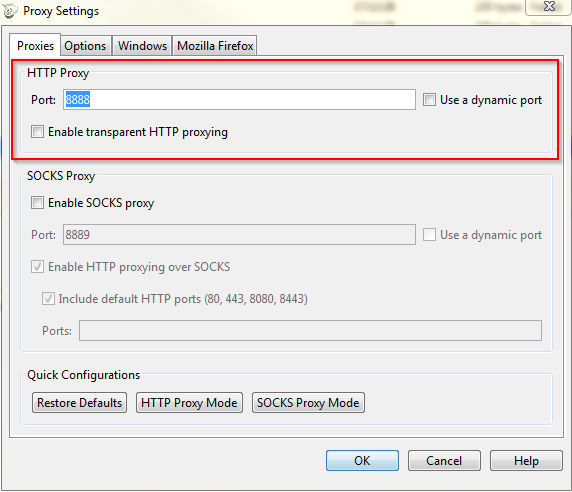Viewport: 572px width, 492px height.
Task: Select the Mozilla Firefox tab
Action: click(x=215, y=46)
